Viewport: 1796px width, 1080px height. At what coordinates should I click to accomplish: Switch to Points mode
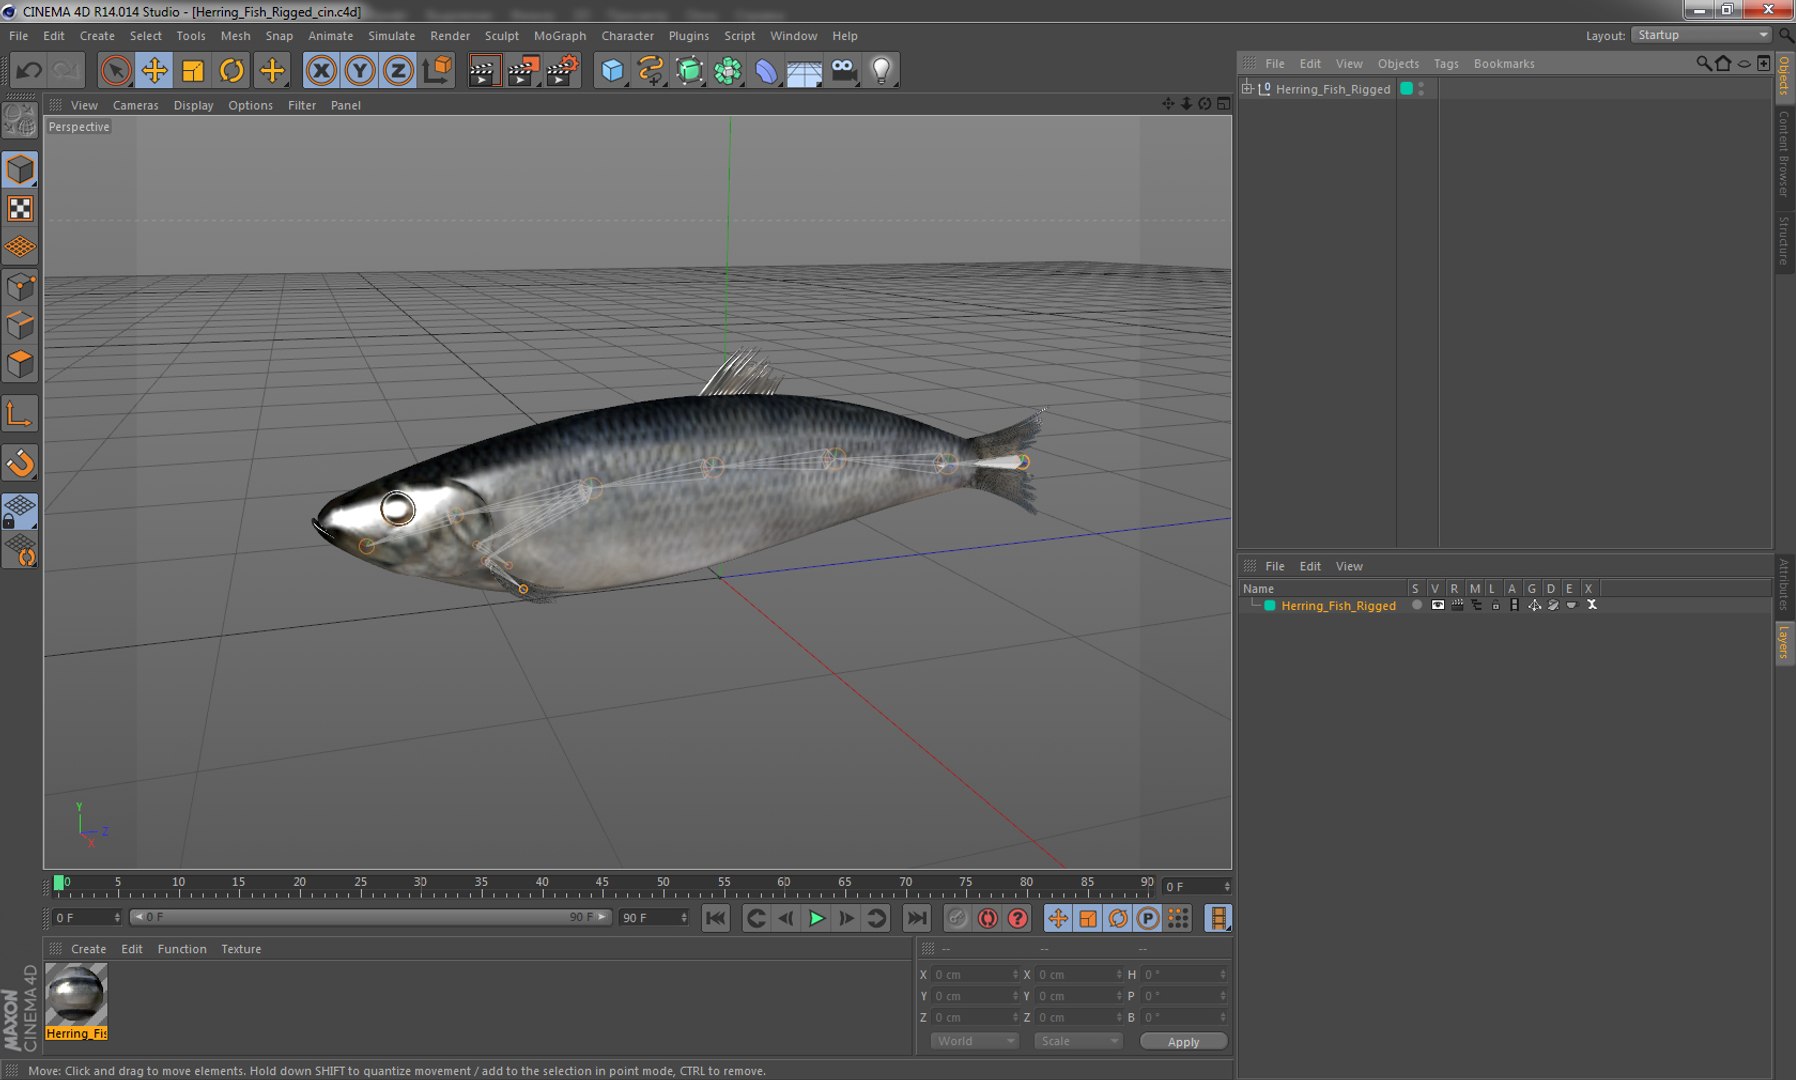pos(20,288)
